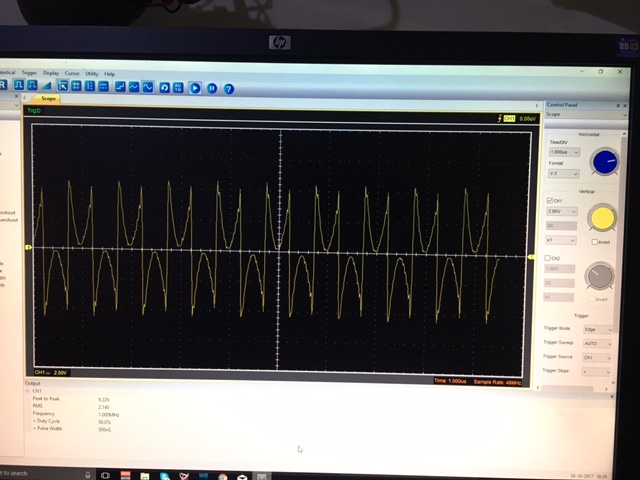Viewport: 640px width, 480px height.
Task: Select the + Duty Cycle measurement row
Action: point(47,421)
